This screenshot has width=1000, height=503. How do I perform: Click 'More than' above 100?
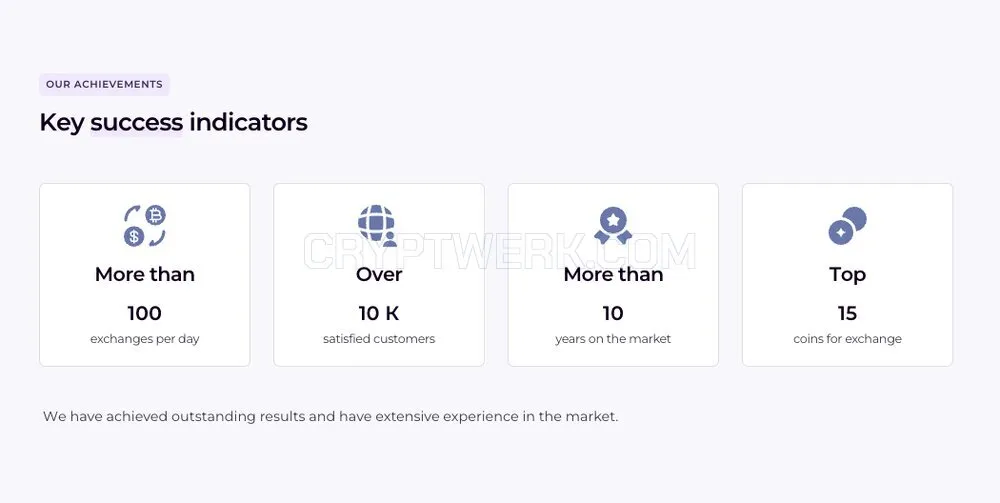click(145, 274)
